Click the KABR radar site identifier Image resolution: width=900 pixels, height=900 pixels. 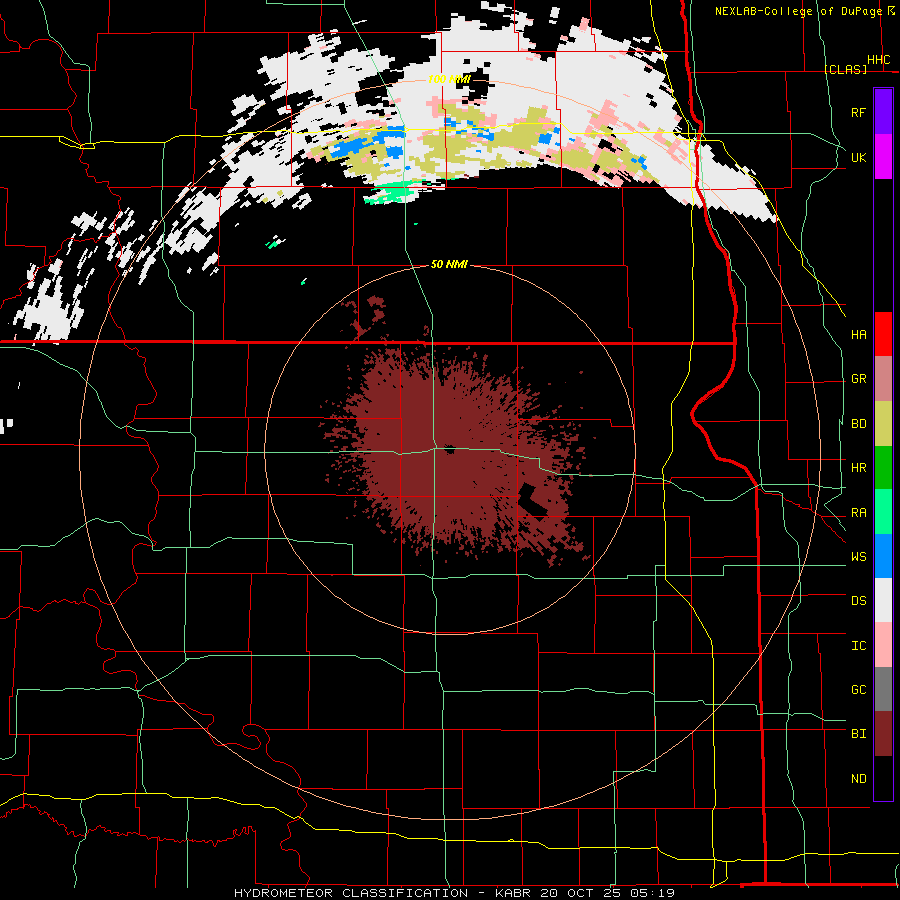(514, 893)
